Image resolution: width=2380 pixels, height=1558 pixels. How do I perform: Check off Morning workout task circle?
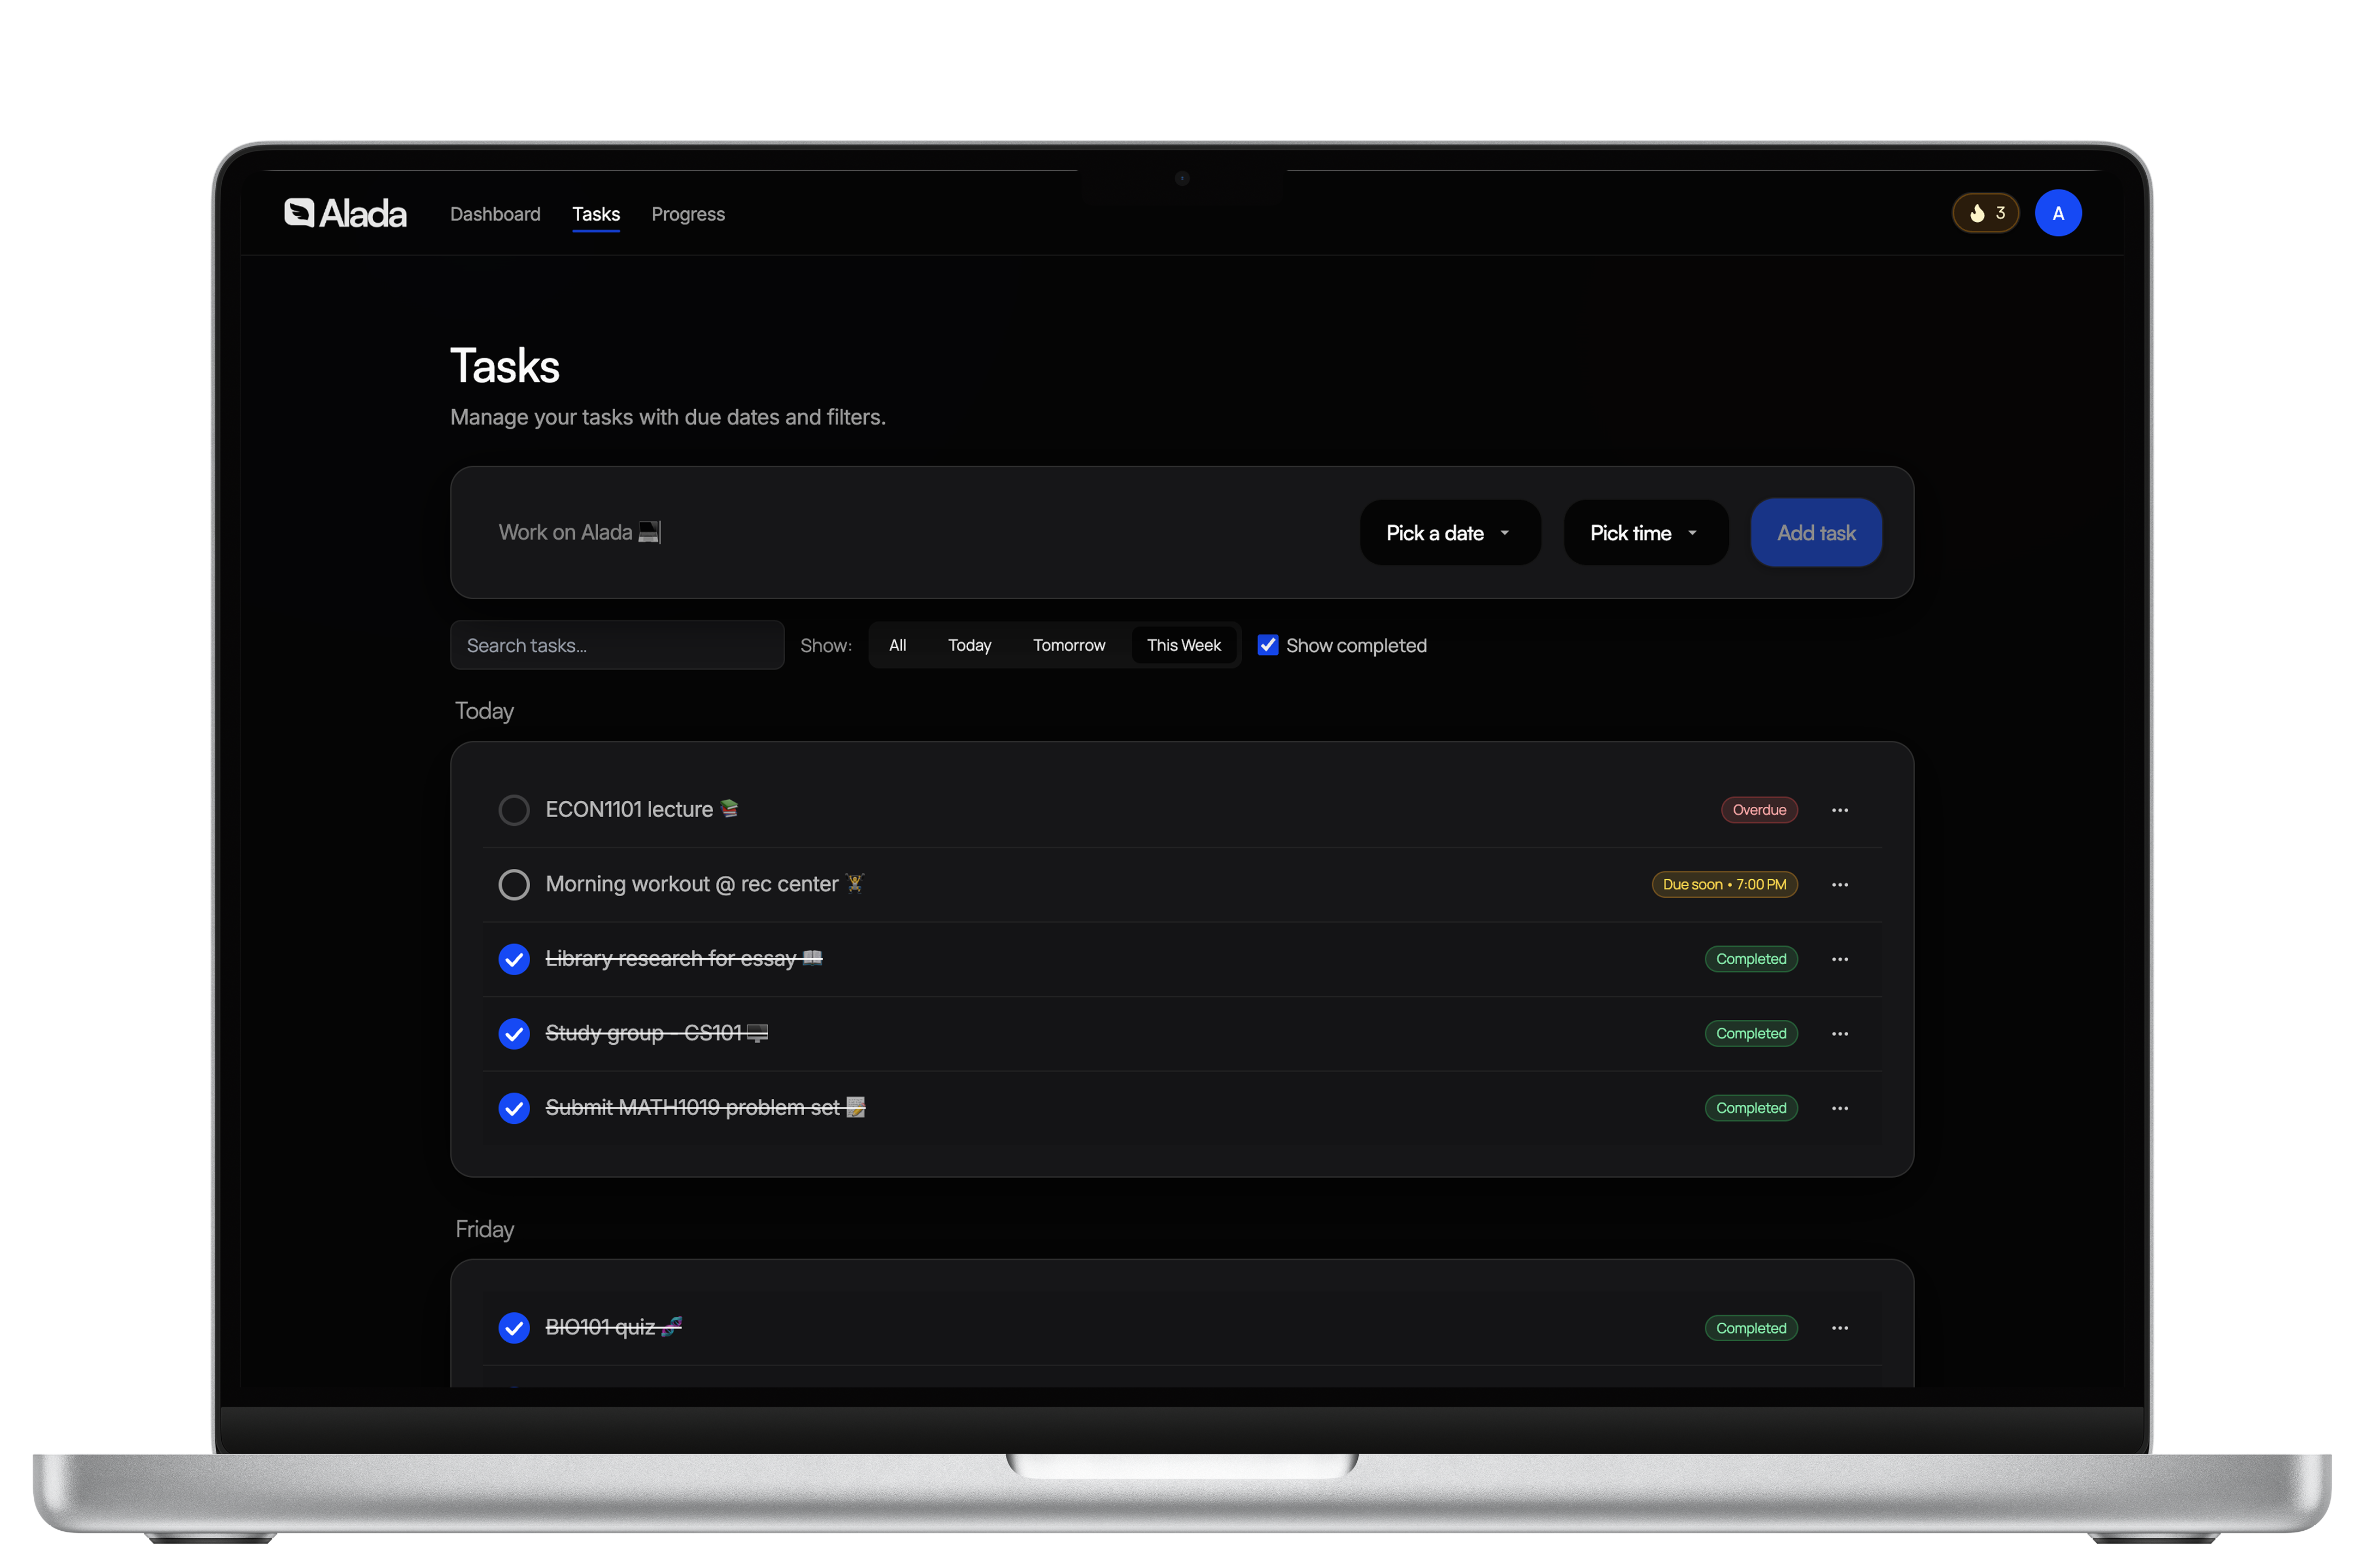click(x=514, y=885)
